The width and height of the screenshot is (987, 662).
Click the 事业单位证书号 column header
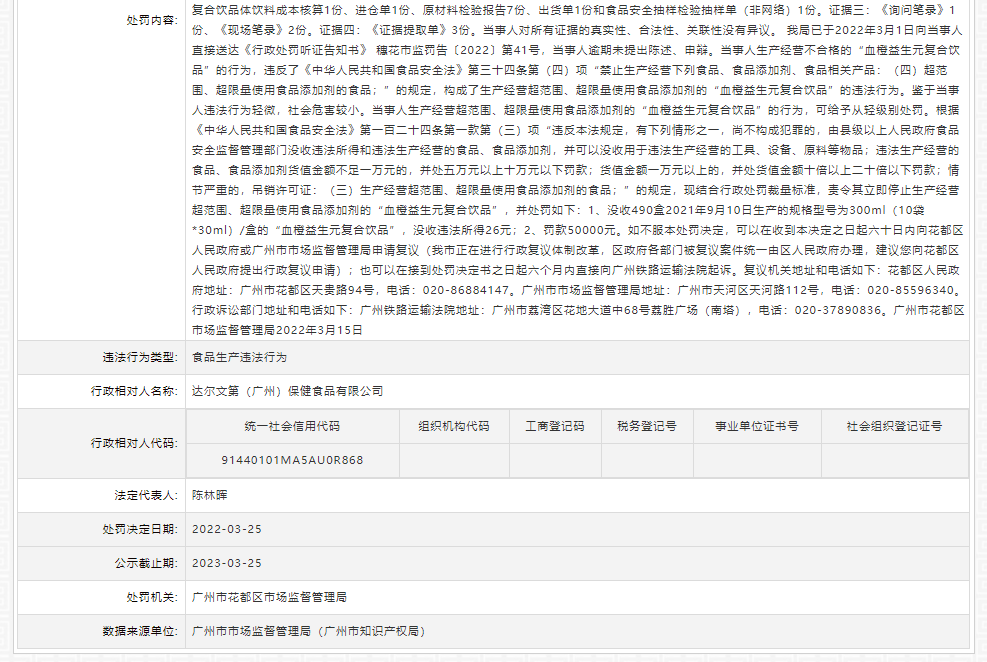point(757,426)
